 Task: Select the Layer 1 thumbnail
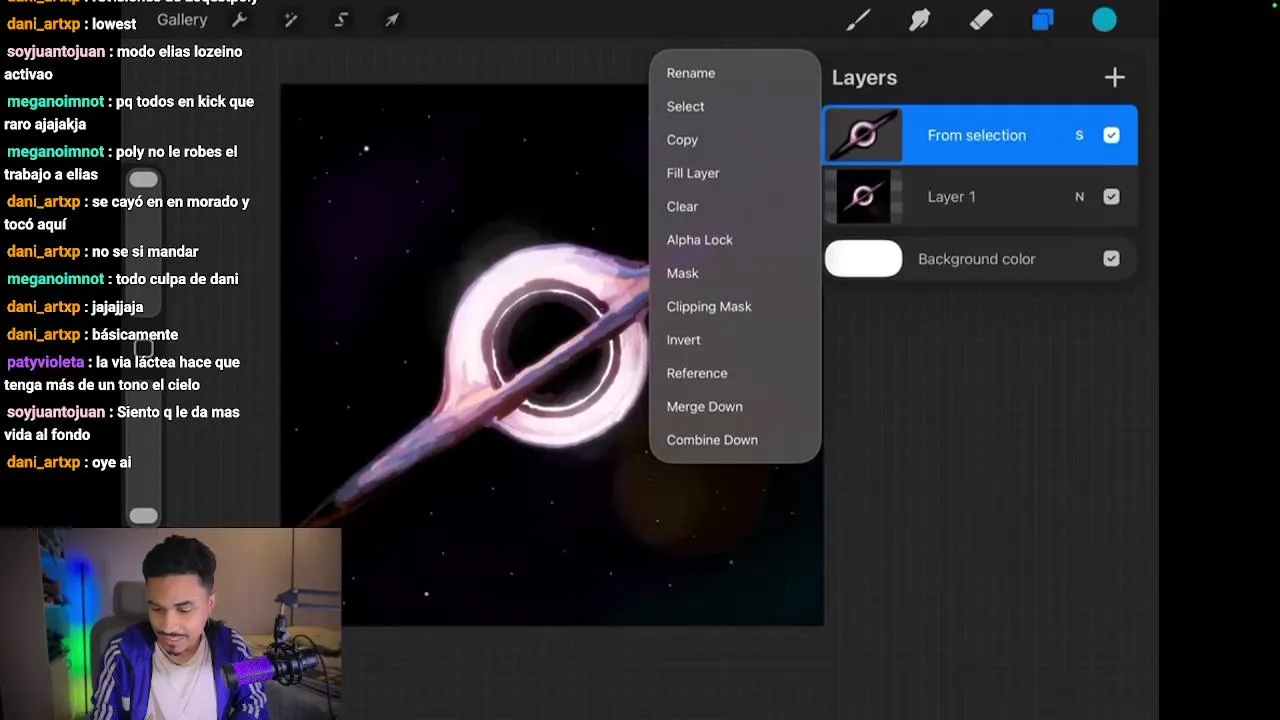pos(863,197)
